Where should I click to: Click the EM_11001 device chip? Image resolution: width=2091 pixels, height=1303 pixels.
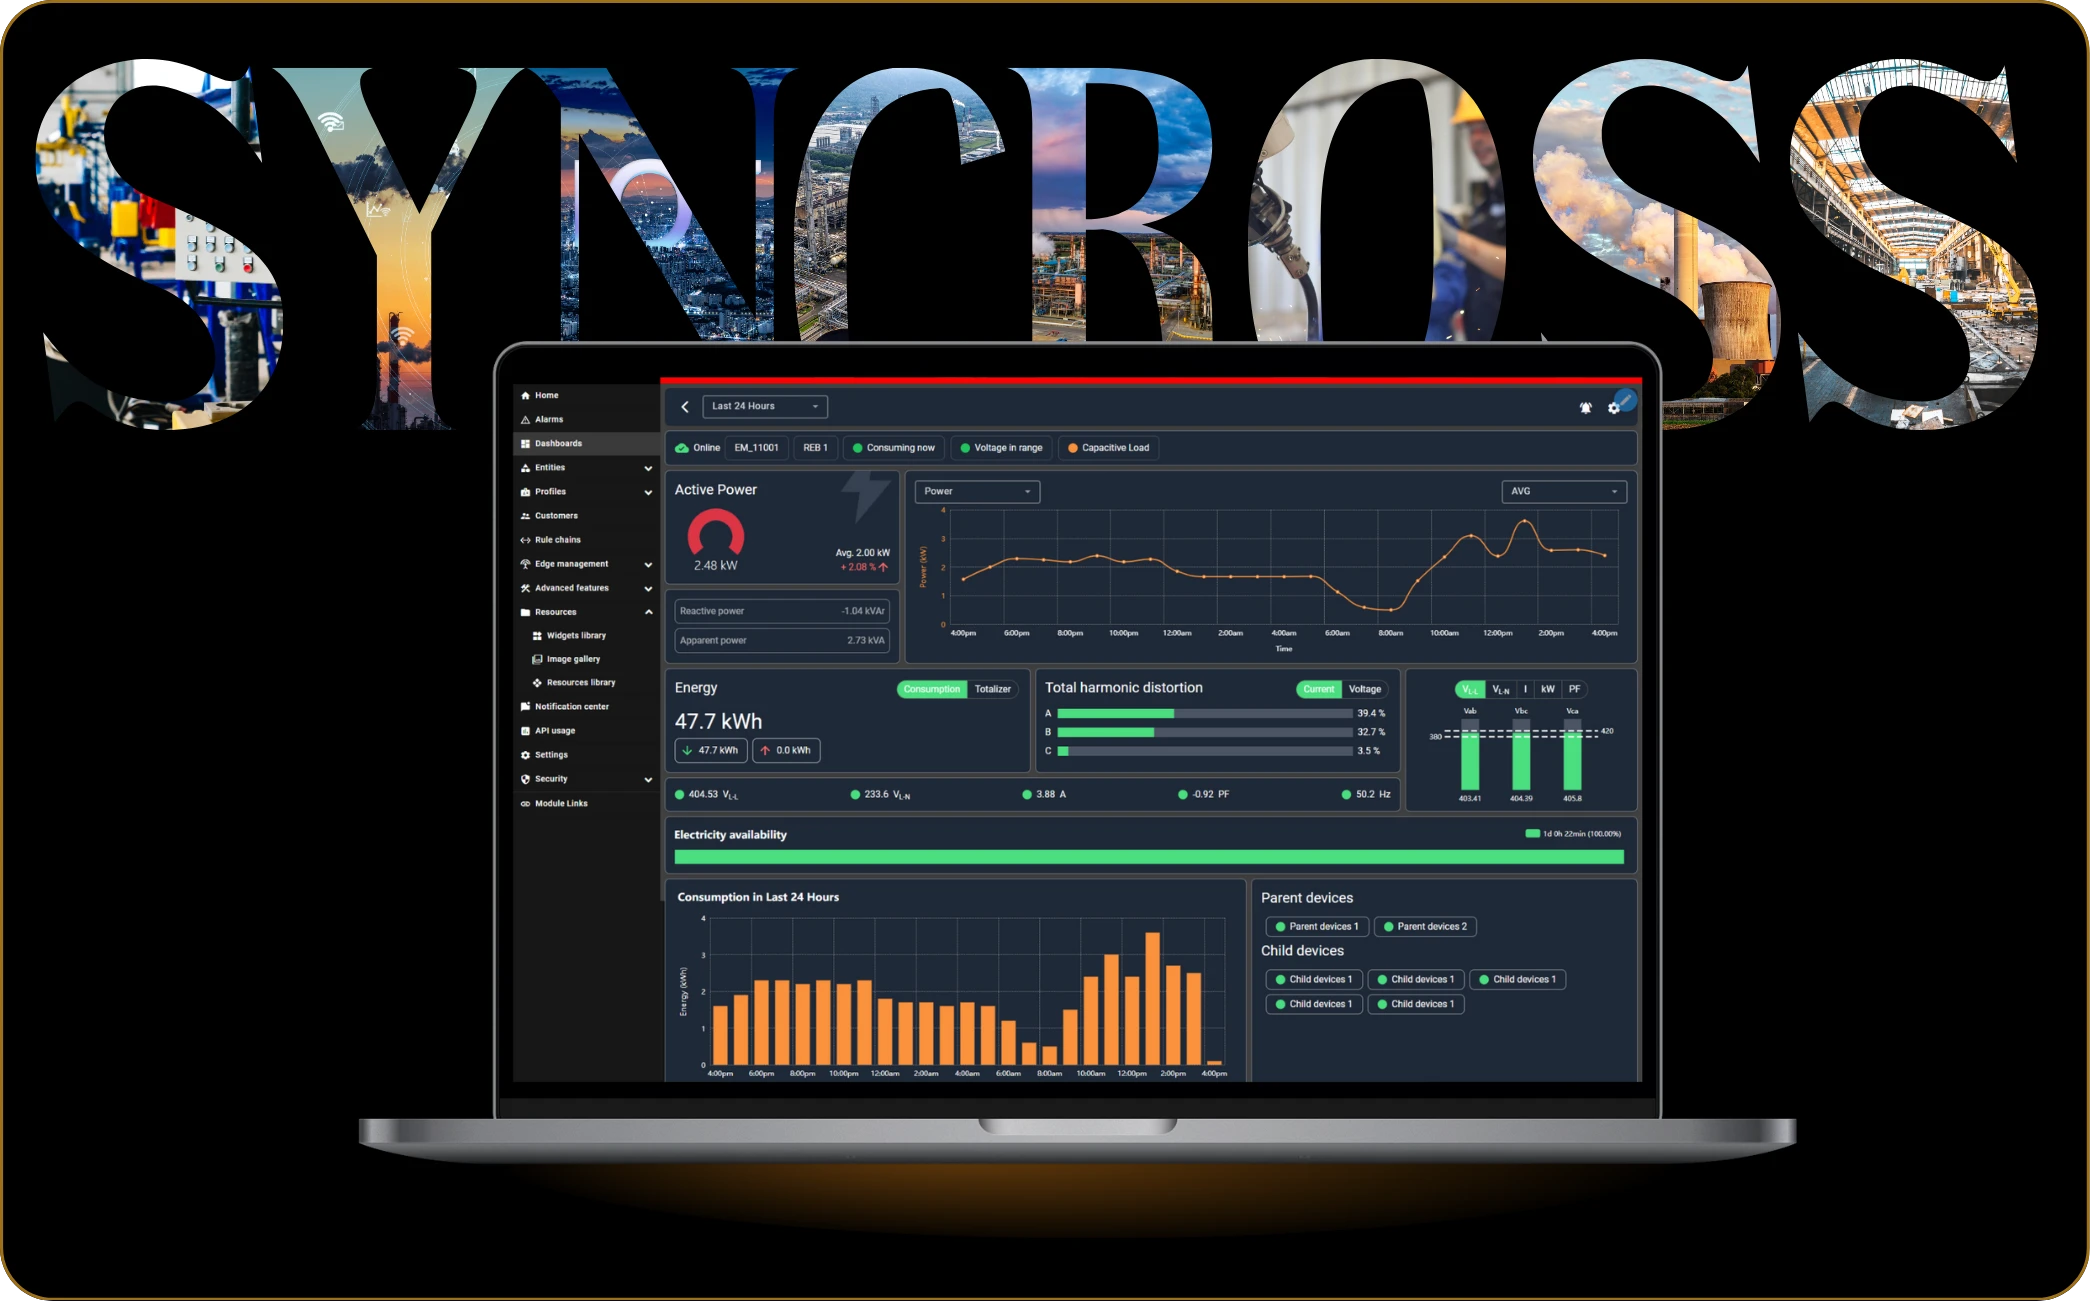point(757,448)
